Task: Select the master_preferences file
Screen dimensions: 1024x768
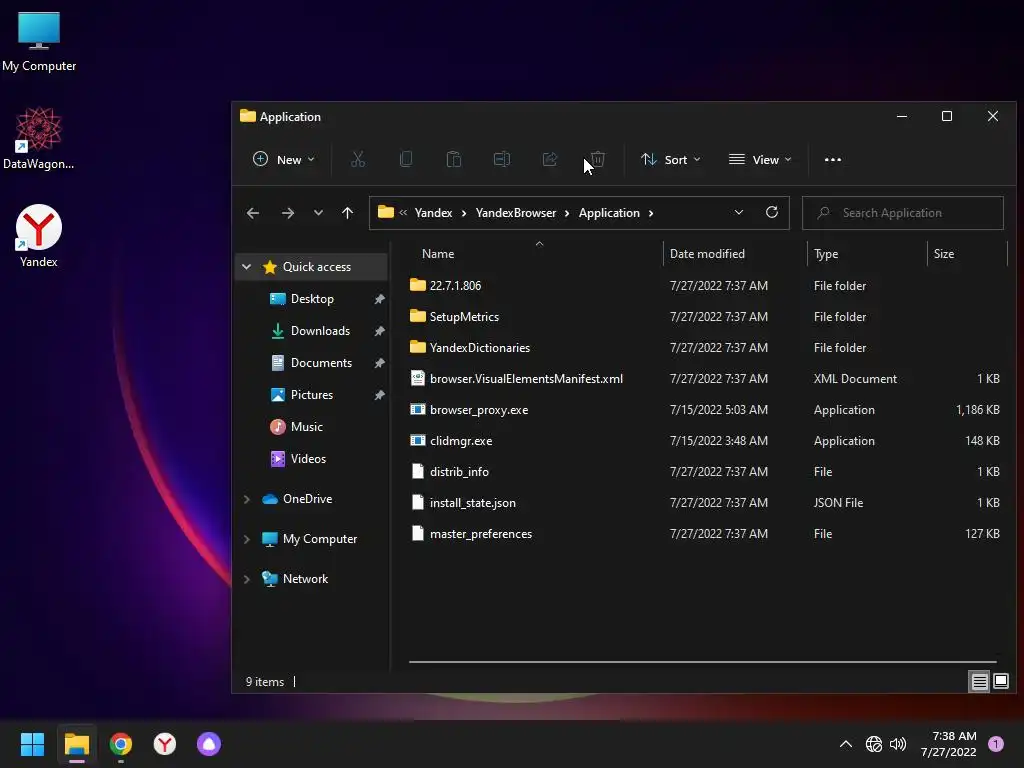Action: point(705,534)
